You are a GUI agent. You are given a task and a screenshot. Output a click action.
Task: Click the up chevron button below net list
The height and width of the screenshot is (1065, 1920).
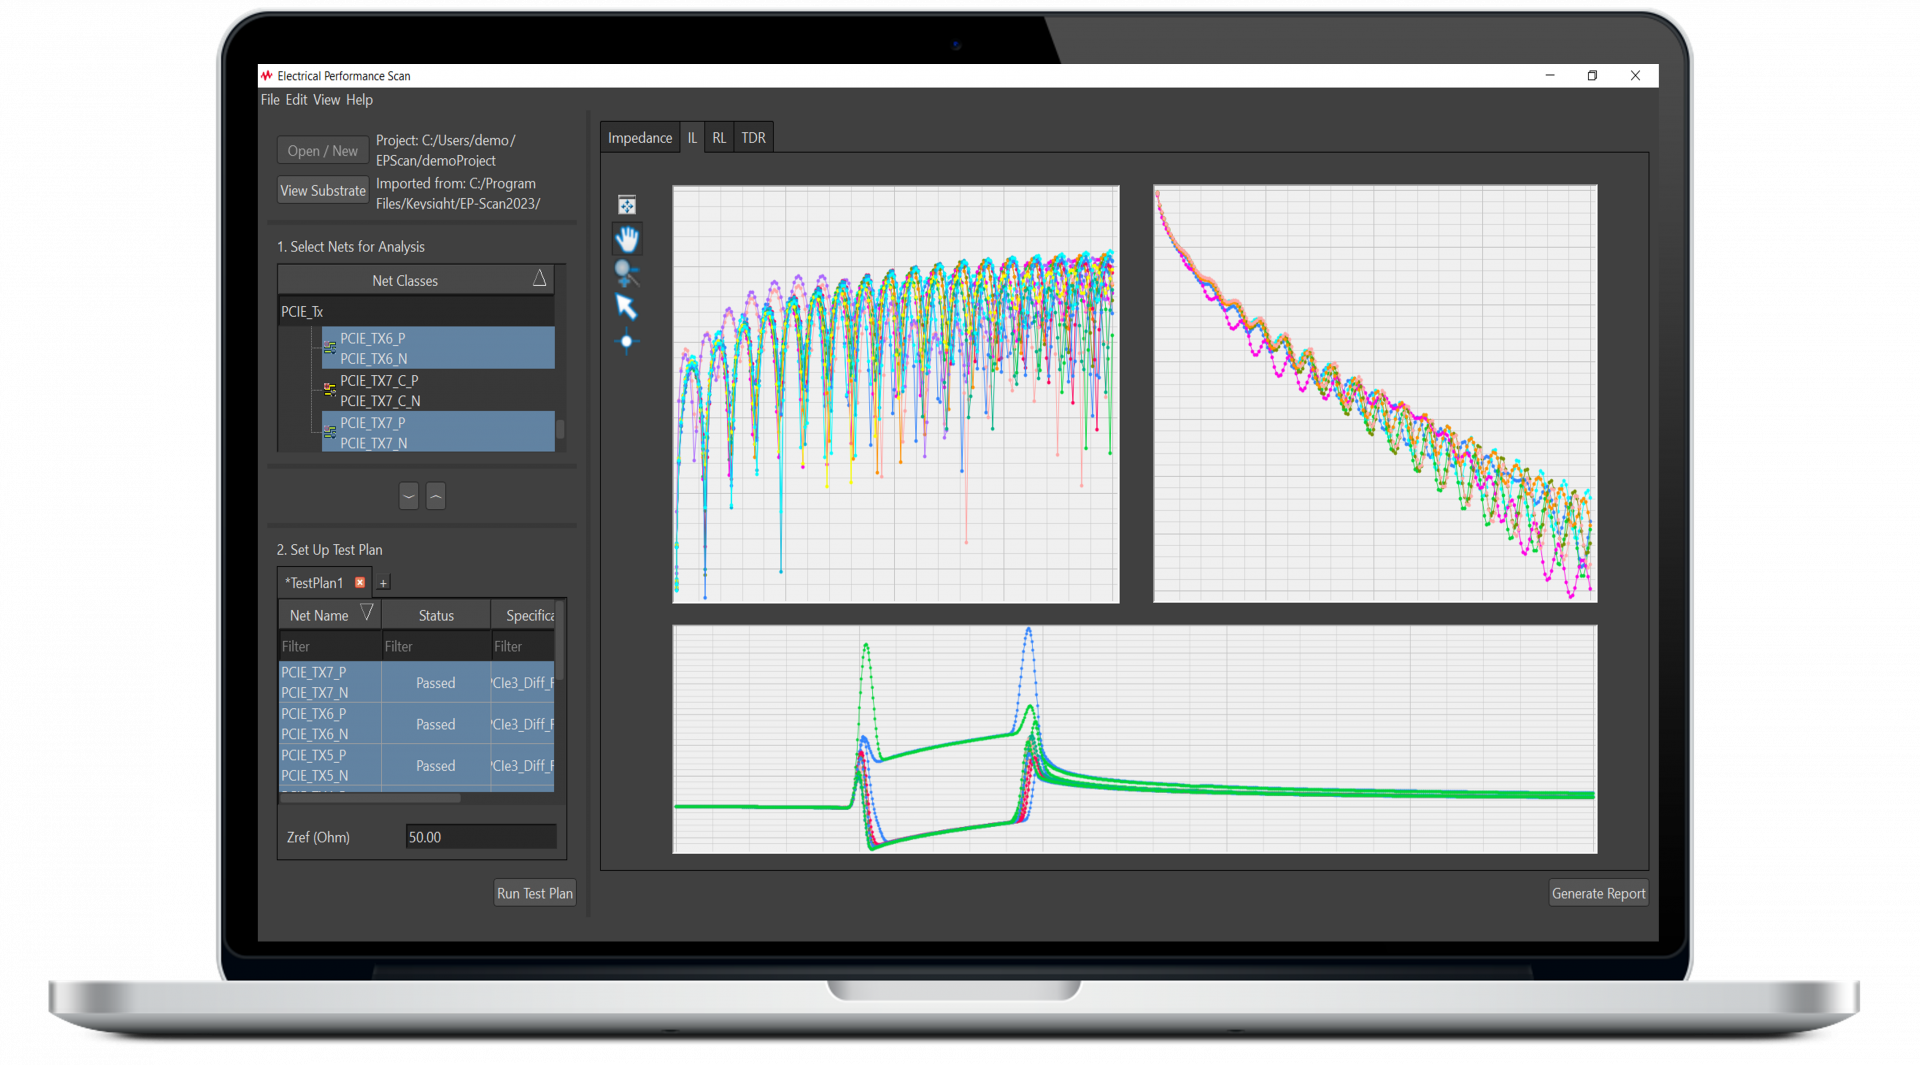pos(436,496)
